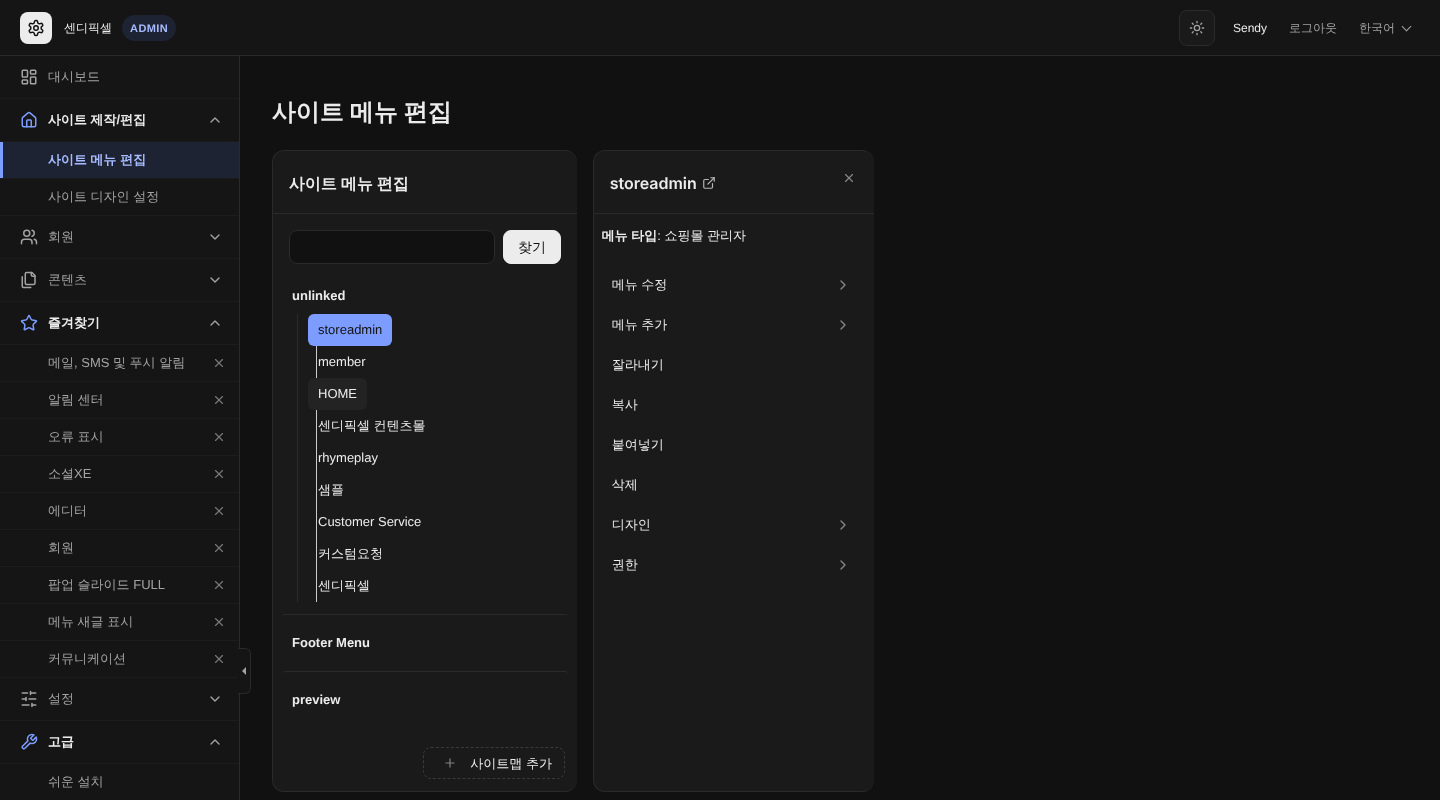1440x800 pixels.
Task: Expand the 콘텐츠 sidebar section
Action: (119, 280)
